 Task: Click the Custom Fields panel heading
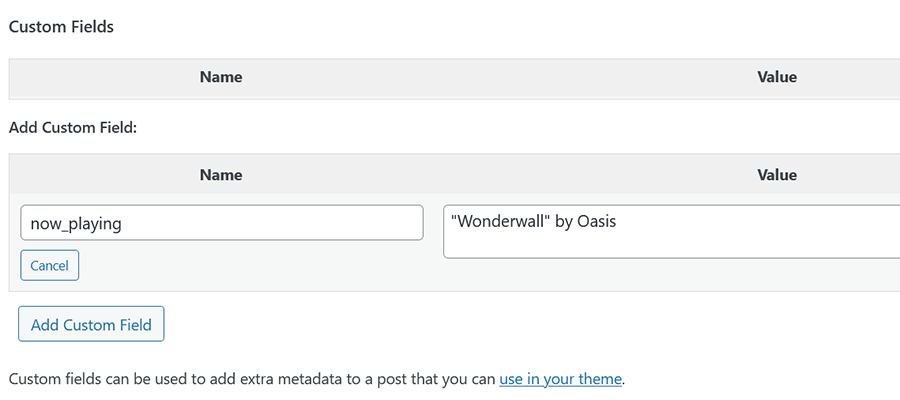click(x=61, y=27)
